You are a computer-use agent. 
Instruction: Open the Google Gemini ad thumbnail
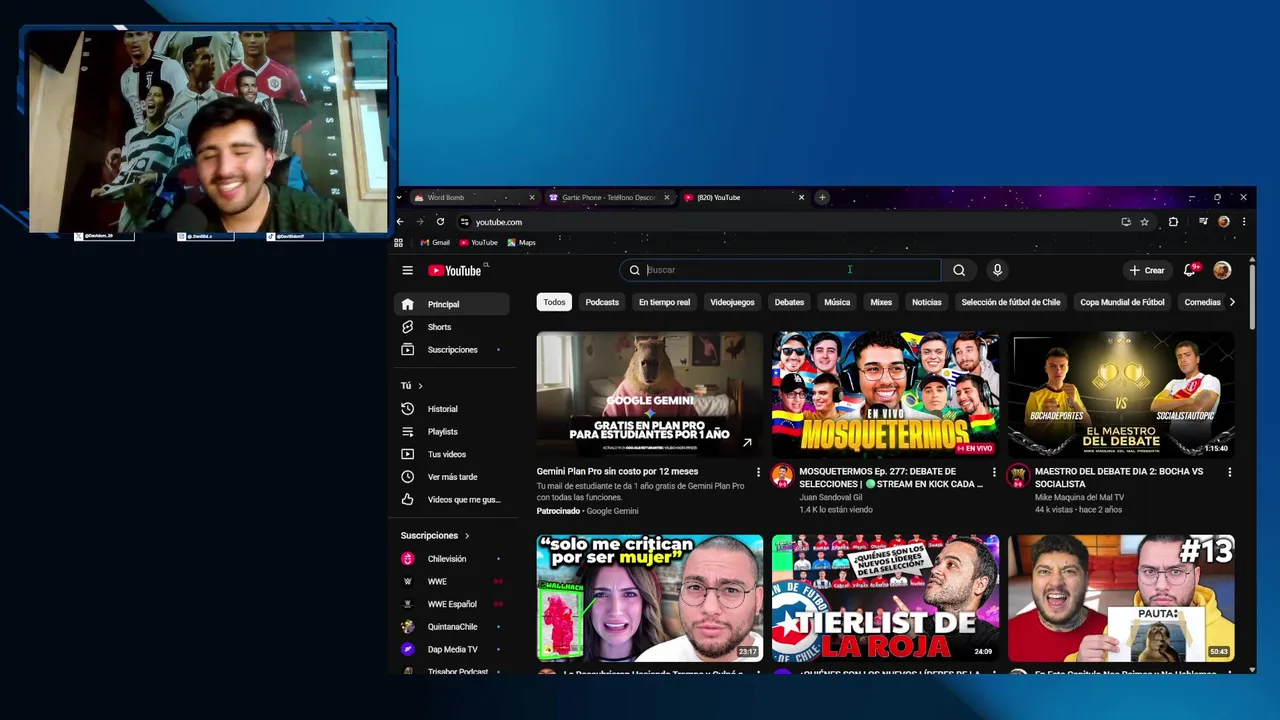point(649,394)
